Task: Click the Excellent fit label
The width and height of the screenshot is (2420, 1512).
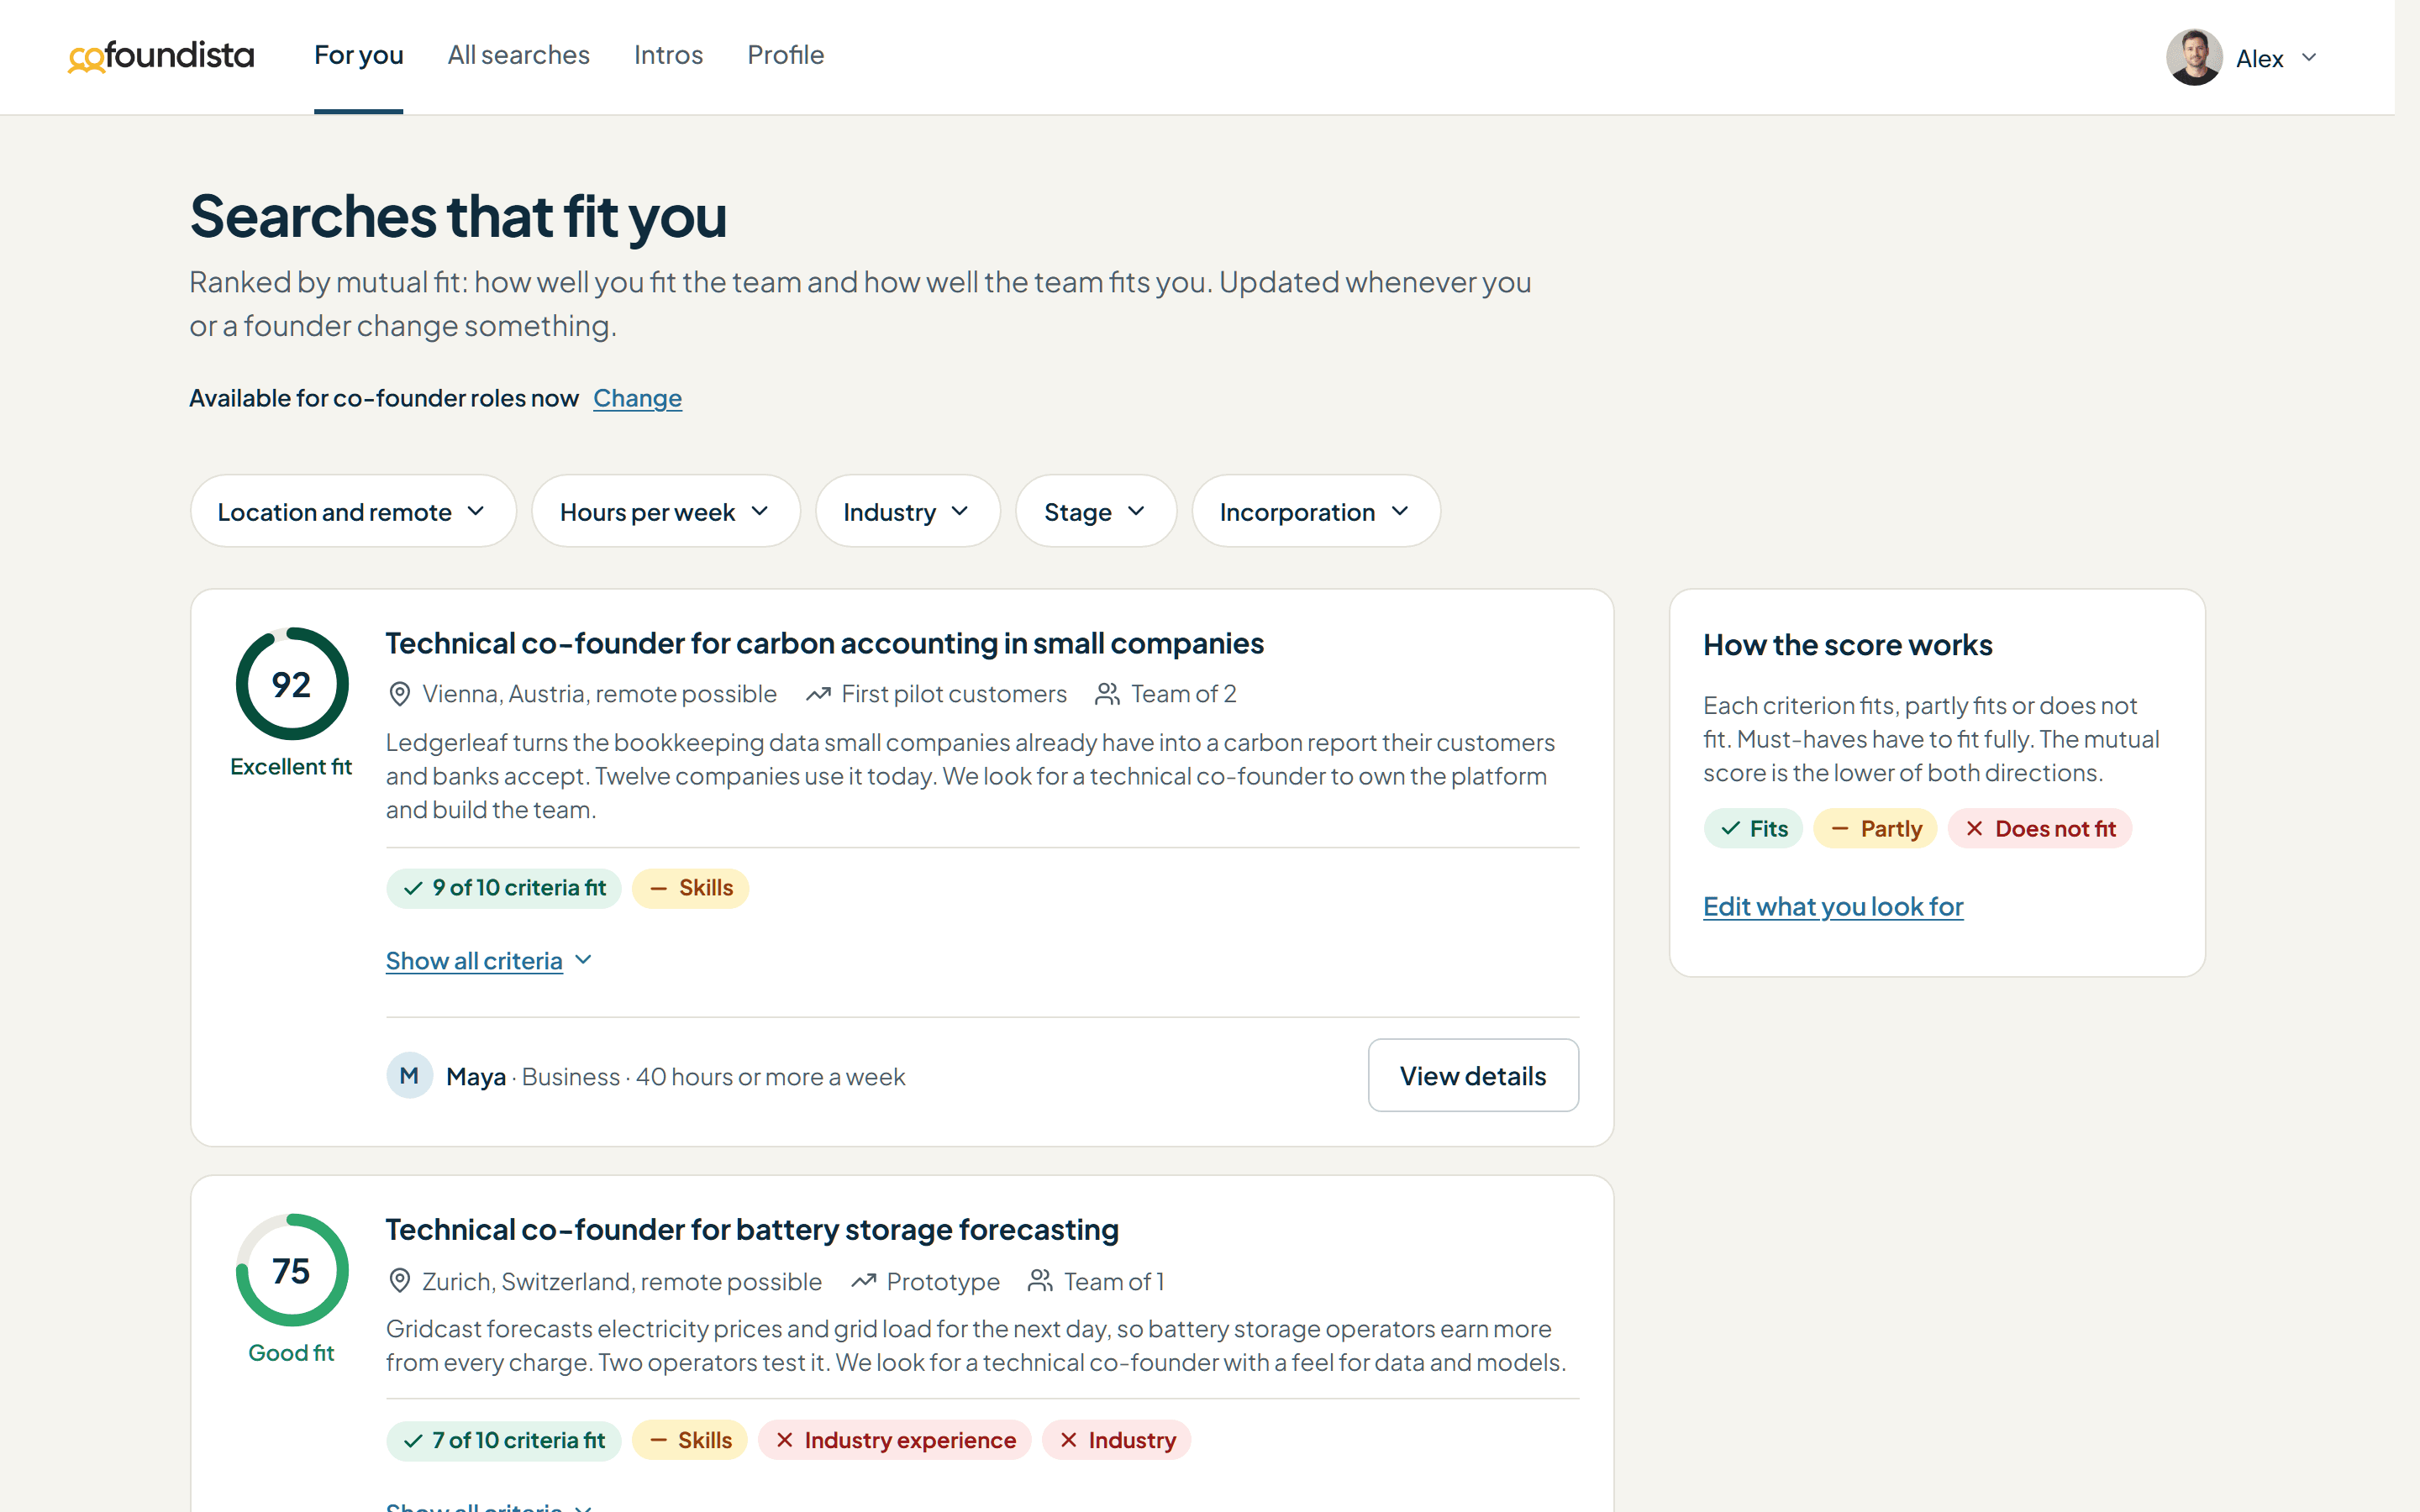Action: tap(291, 767)
